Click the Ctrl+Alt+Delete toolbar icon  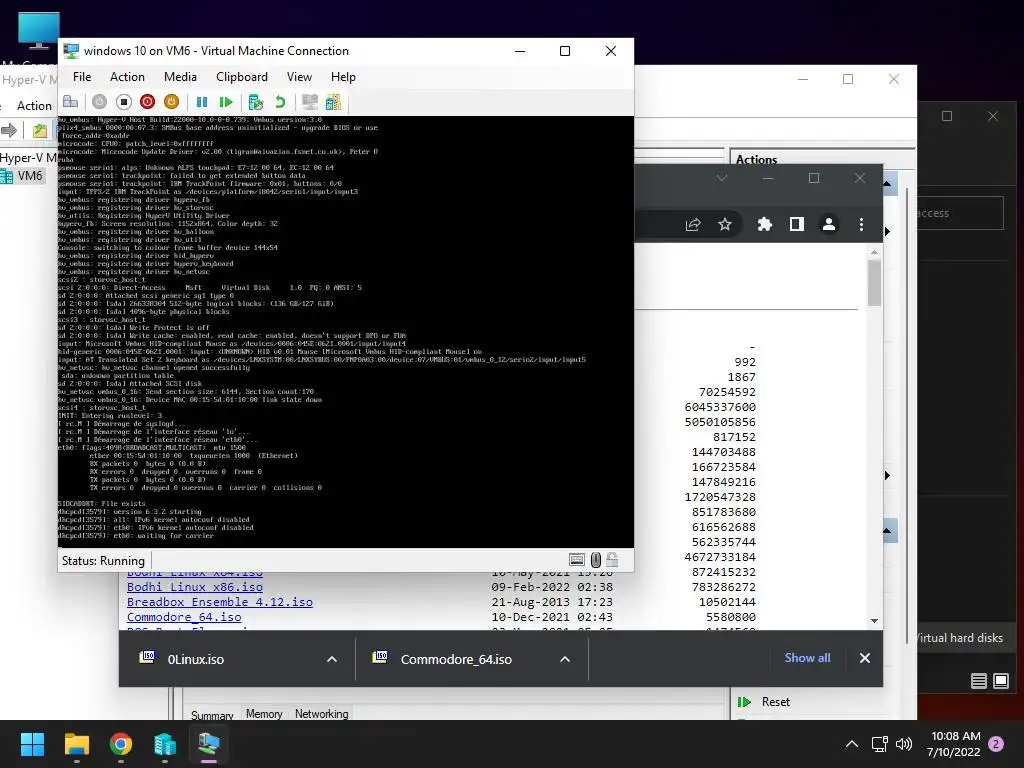(71, 102)
